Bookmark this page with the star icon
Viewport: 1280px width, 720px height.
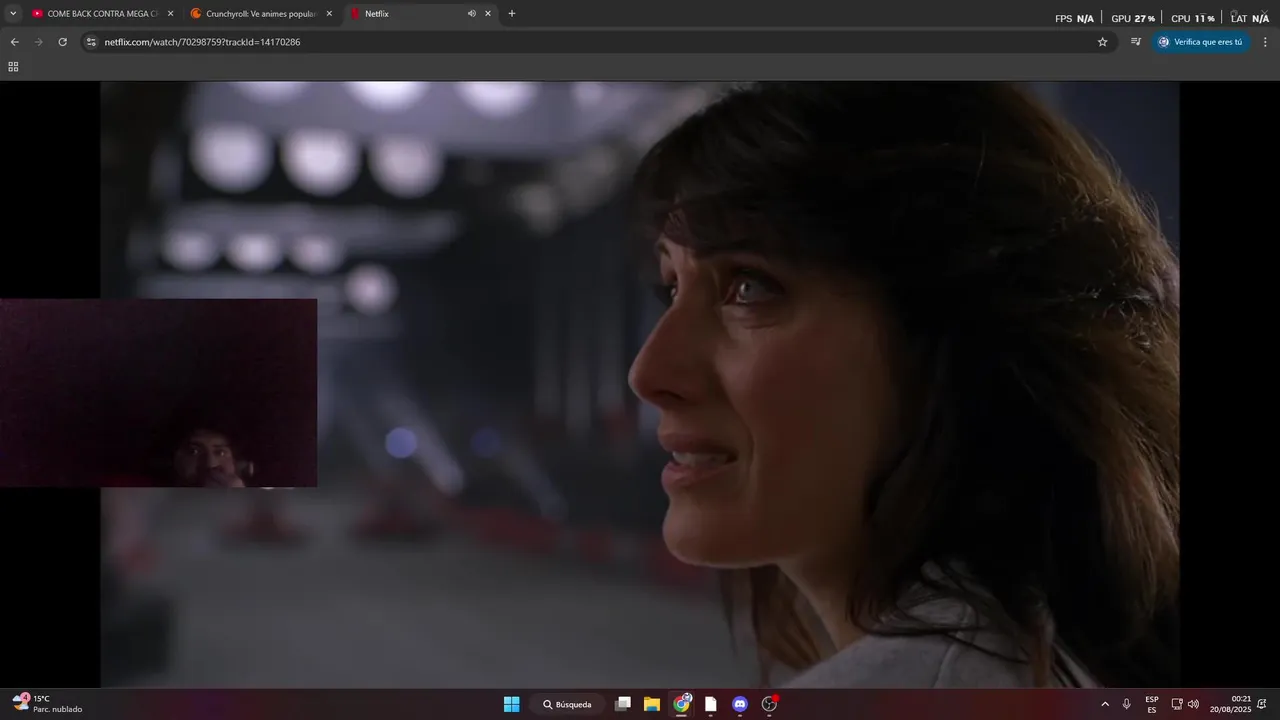point(1103,42)
